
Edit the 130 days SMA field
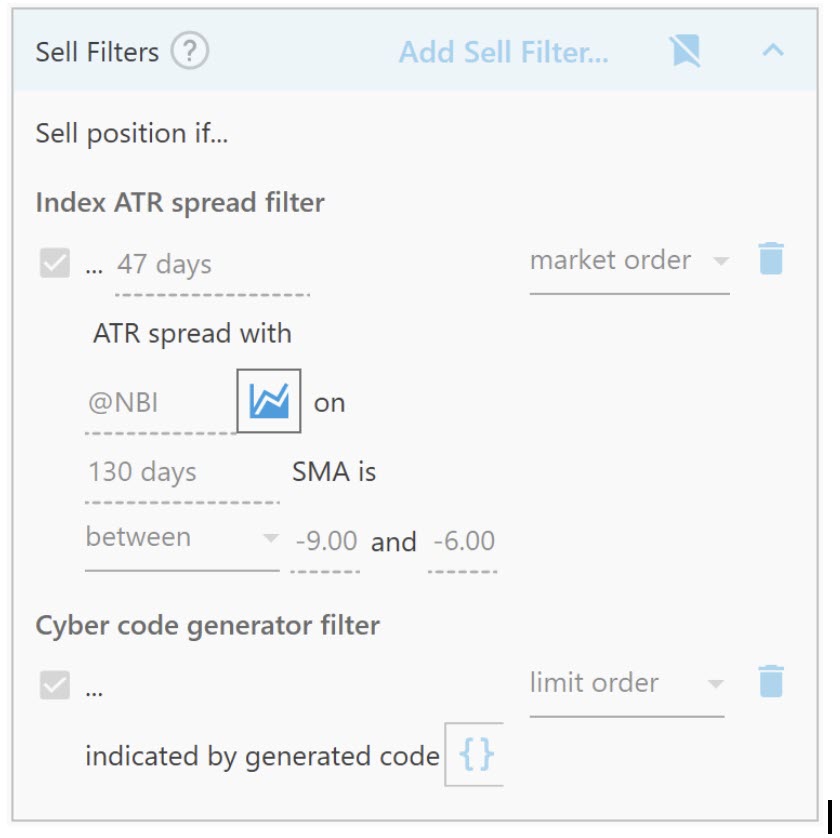(181, 472)
